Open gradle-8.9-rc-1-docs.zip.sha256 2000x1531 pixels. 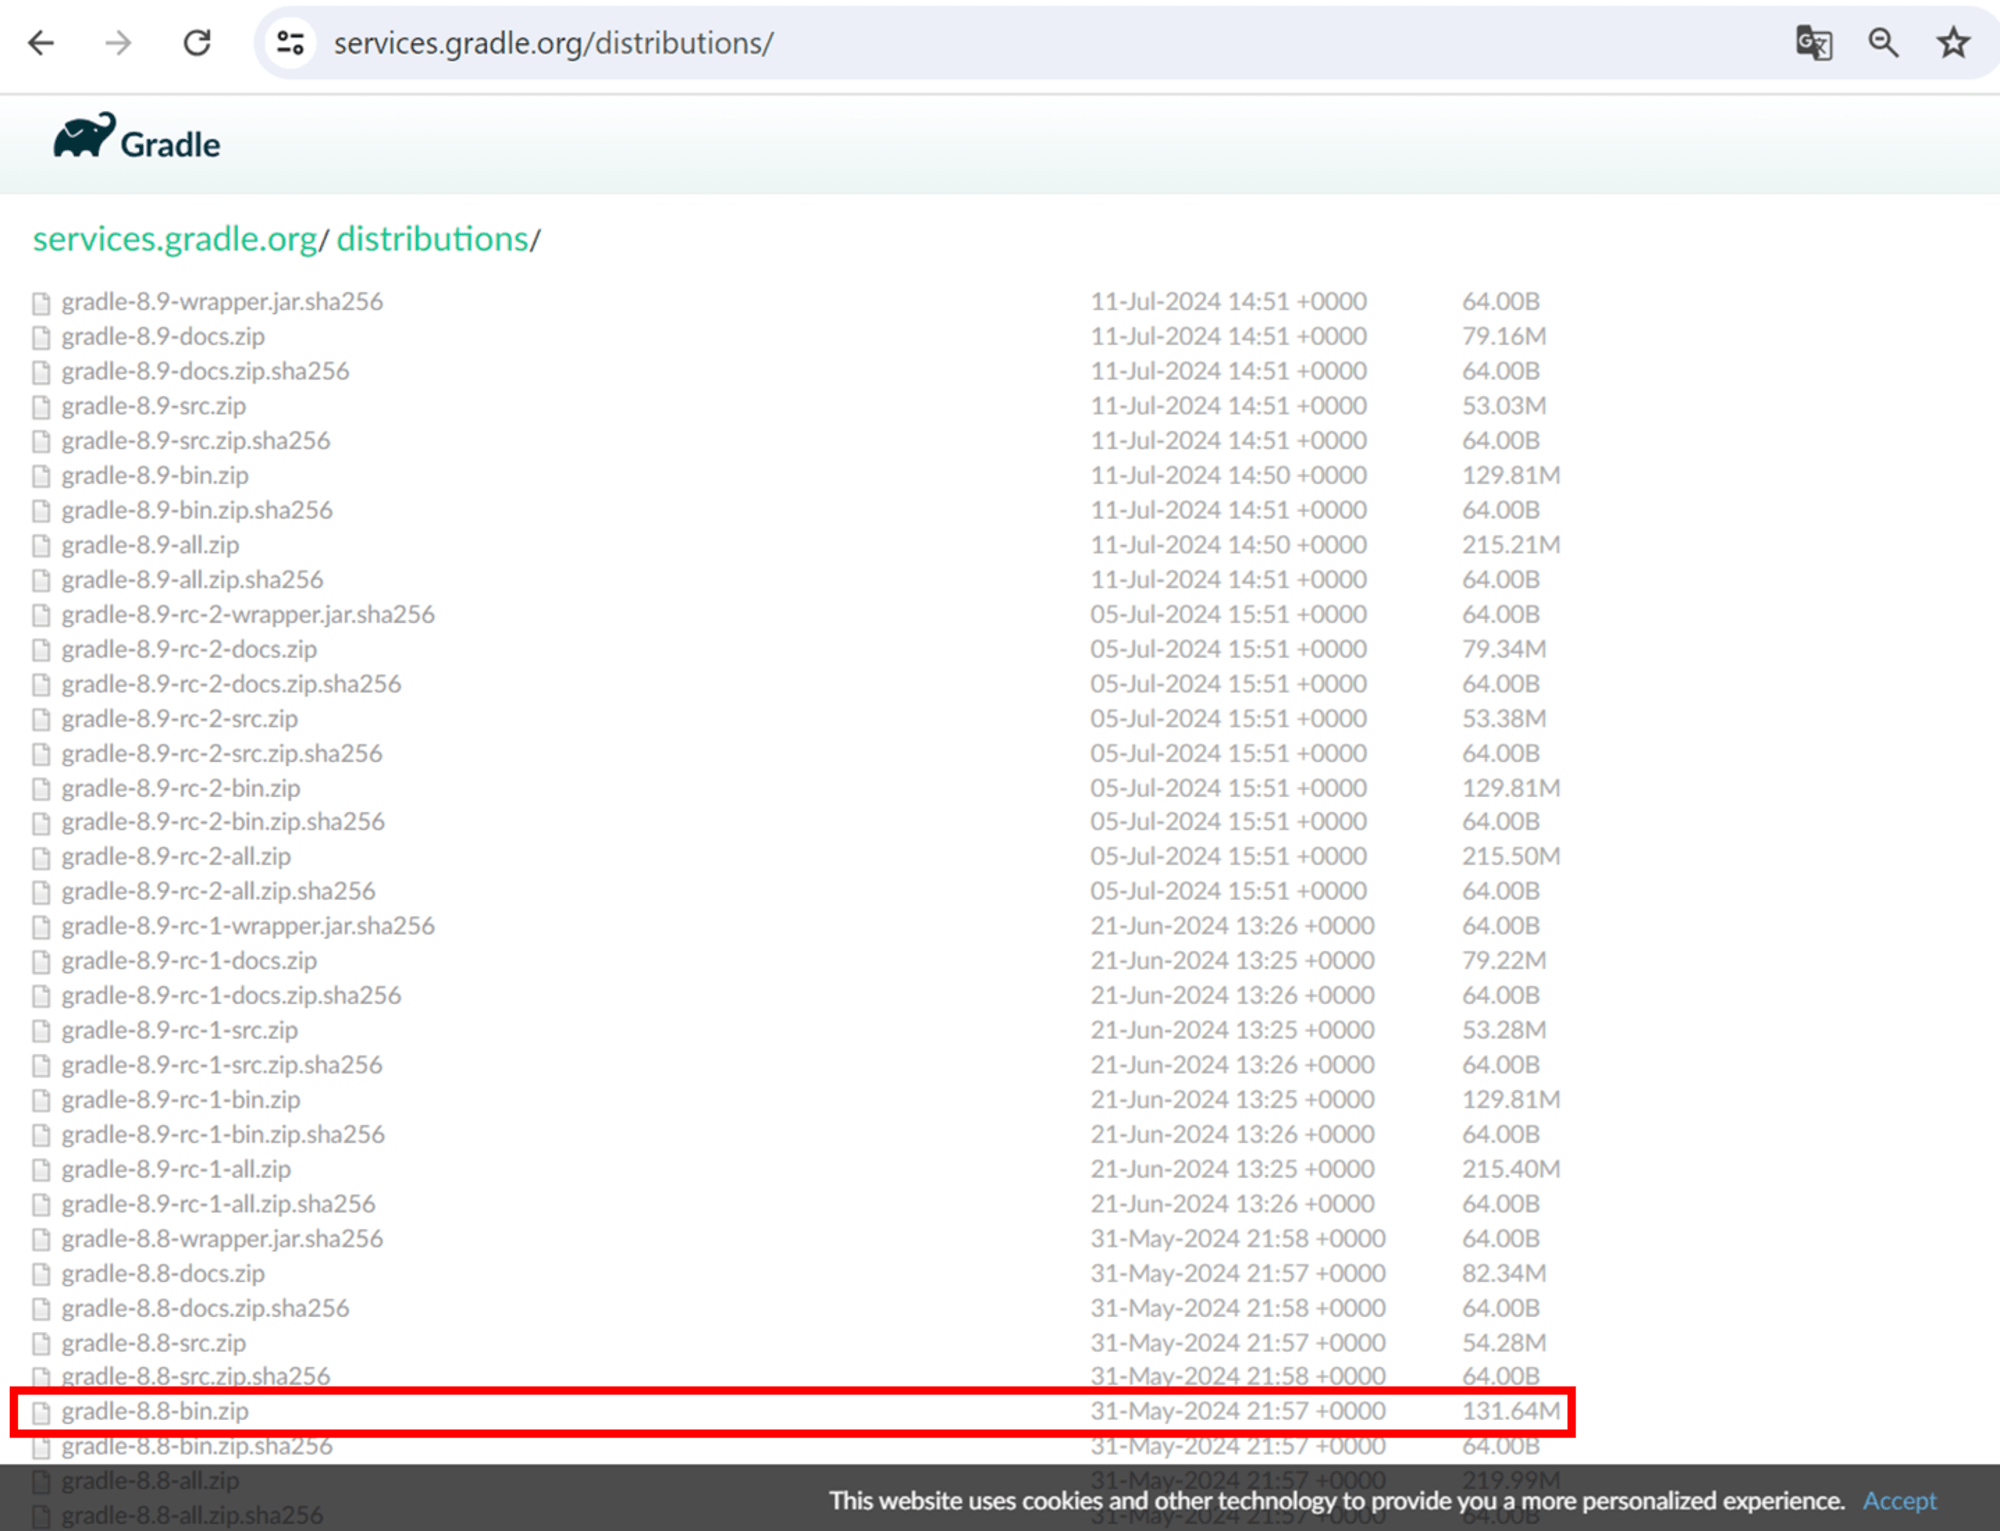(231, 995)
